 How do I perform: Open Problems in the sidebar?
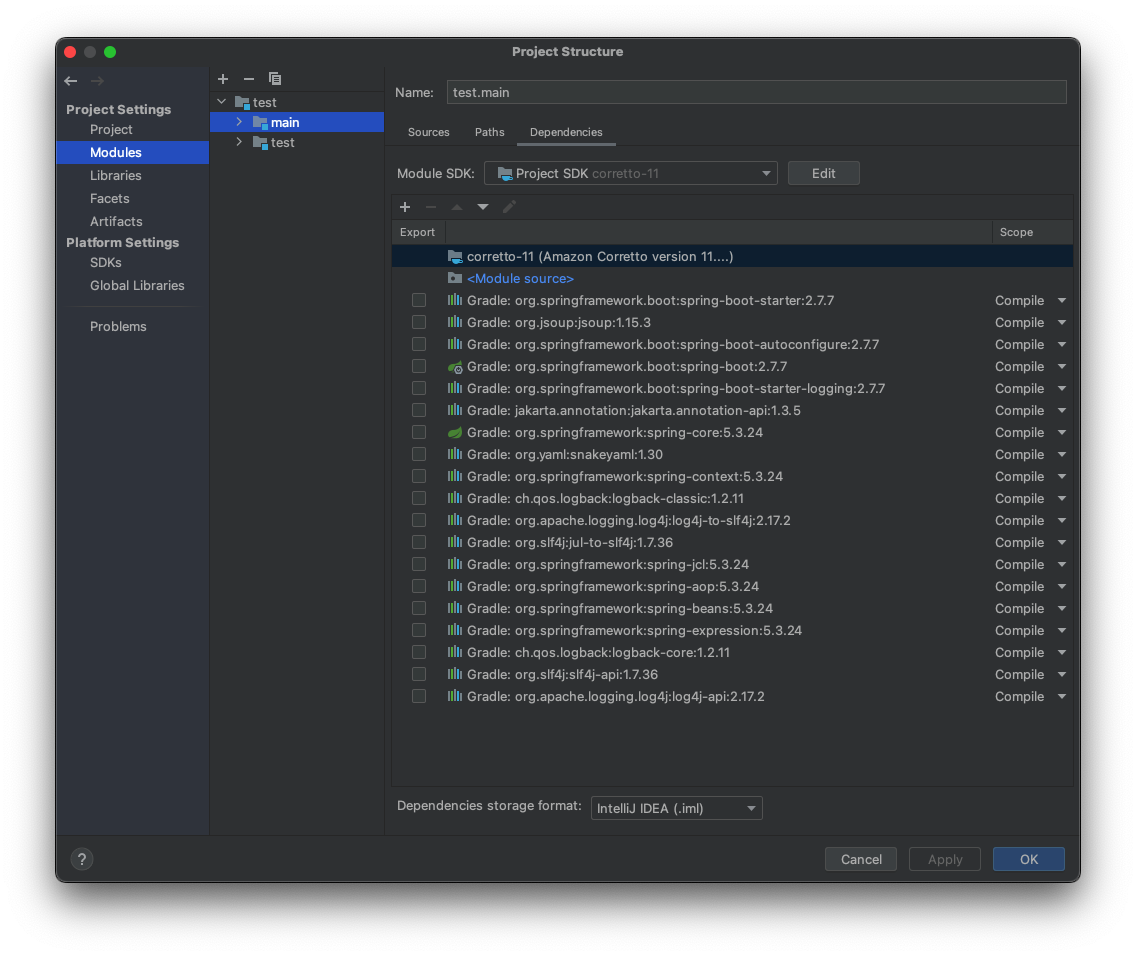click(x=118, y=327)
